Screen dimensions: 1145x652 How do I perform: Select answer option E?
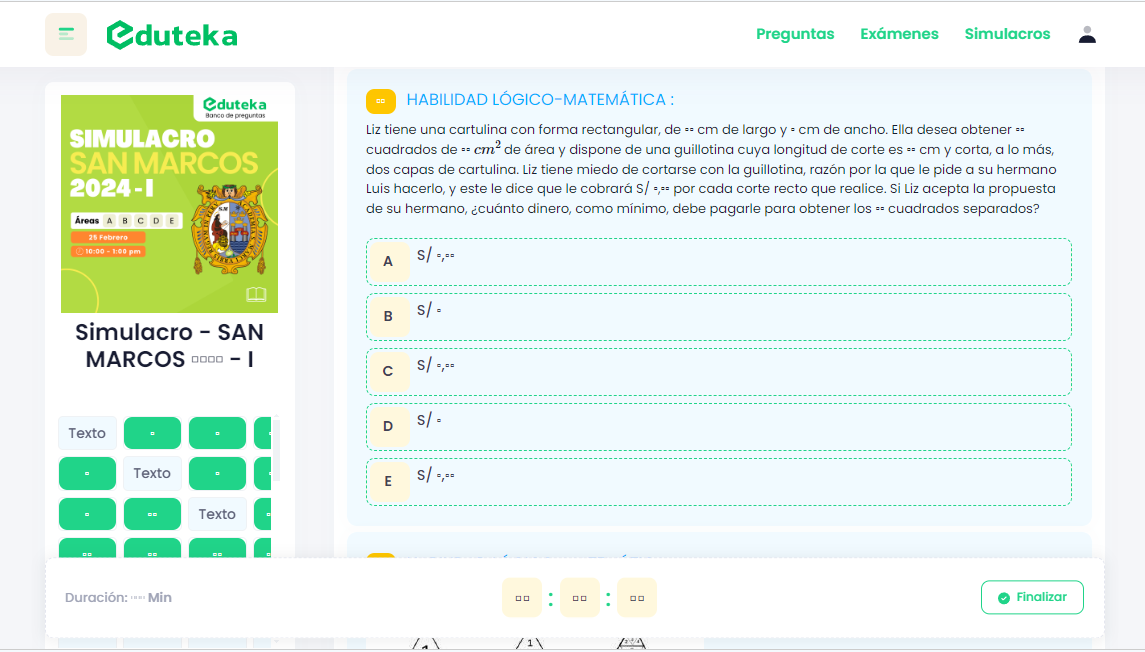tap(719, 482)
